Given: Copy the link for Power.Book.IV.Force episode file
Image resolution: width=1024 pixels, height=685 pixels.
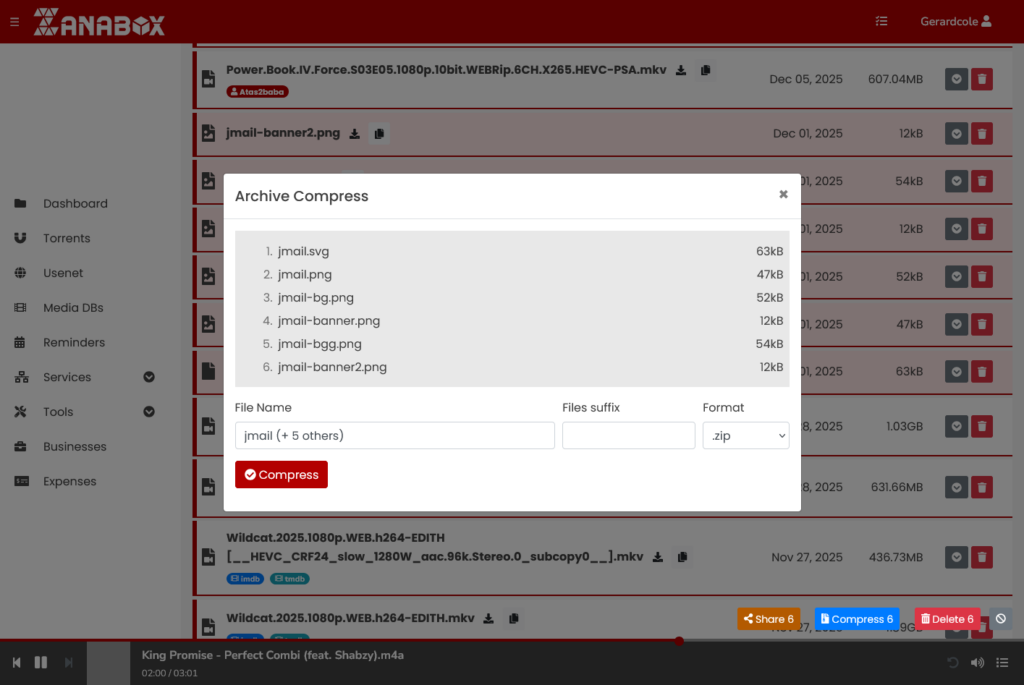Looking at the screenshot, I should 705,70.
